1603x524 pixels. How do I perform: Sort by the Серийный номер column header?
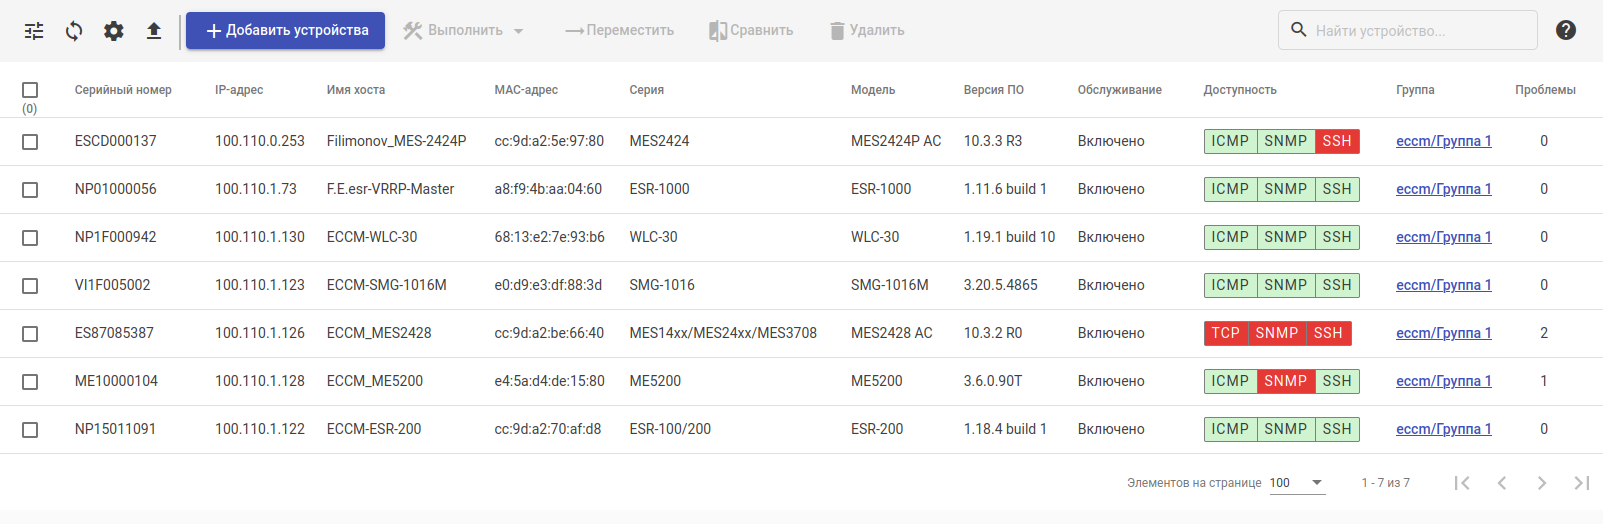[x=123, y=90]
